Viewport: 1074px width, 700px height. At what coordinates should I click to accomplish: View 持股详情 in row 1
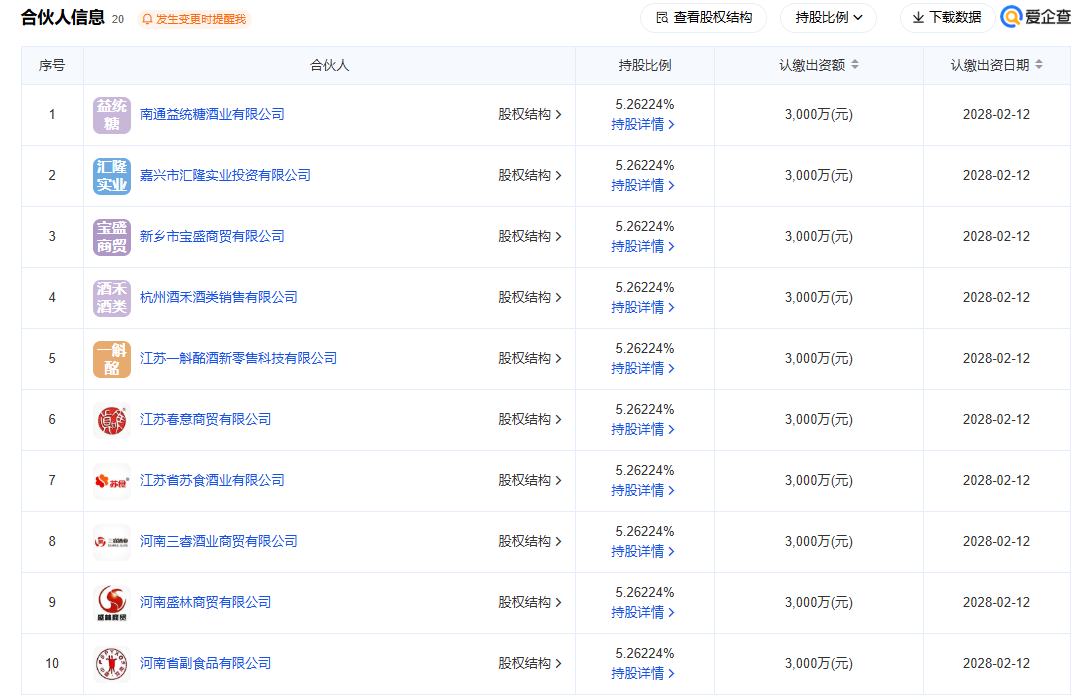click(x=643, y=125)
